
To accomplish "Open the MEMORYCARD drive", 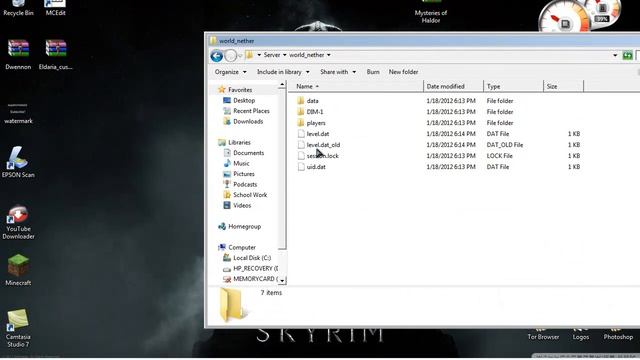I will point(250,279).
